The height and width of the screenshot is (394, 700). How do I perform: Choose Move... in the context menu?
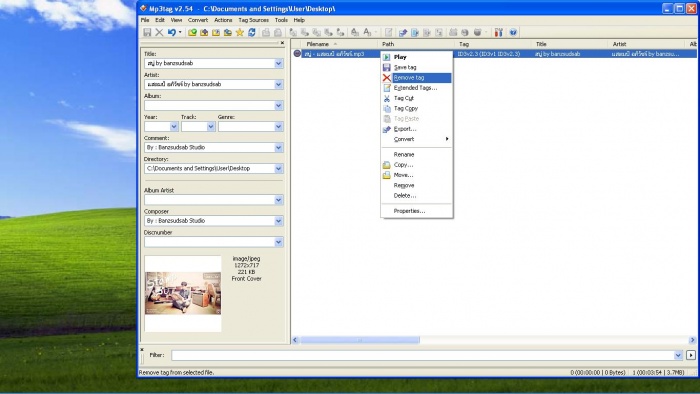[x=417, y=175]
